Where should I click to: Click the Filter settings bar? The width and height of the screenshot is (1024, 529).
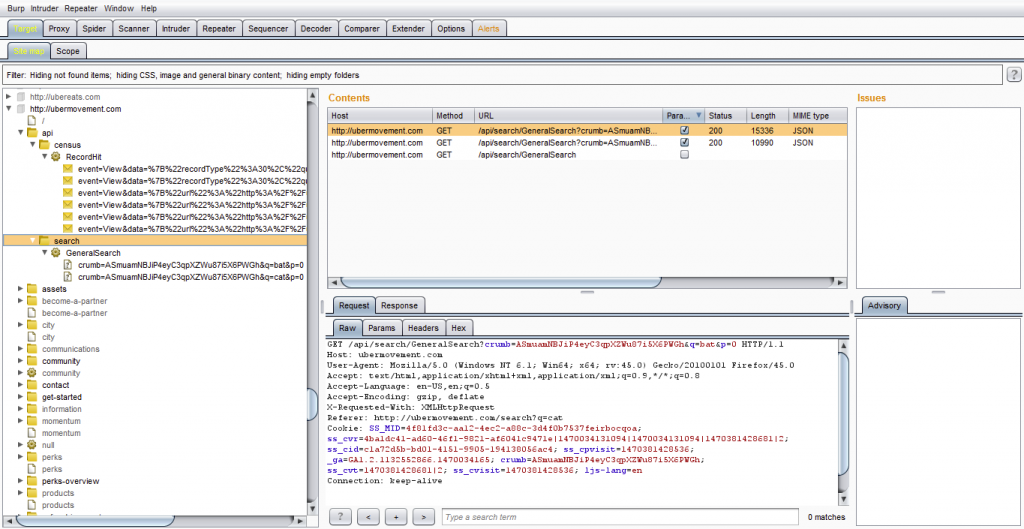pyautogui.click(x=502, y=75)
